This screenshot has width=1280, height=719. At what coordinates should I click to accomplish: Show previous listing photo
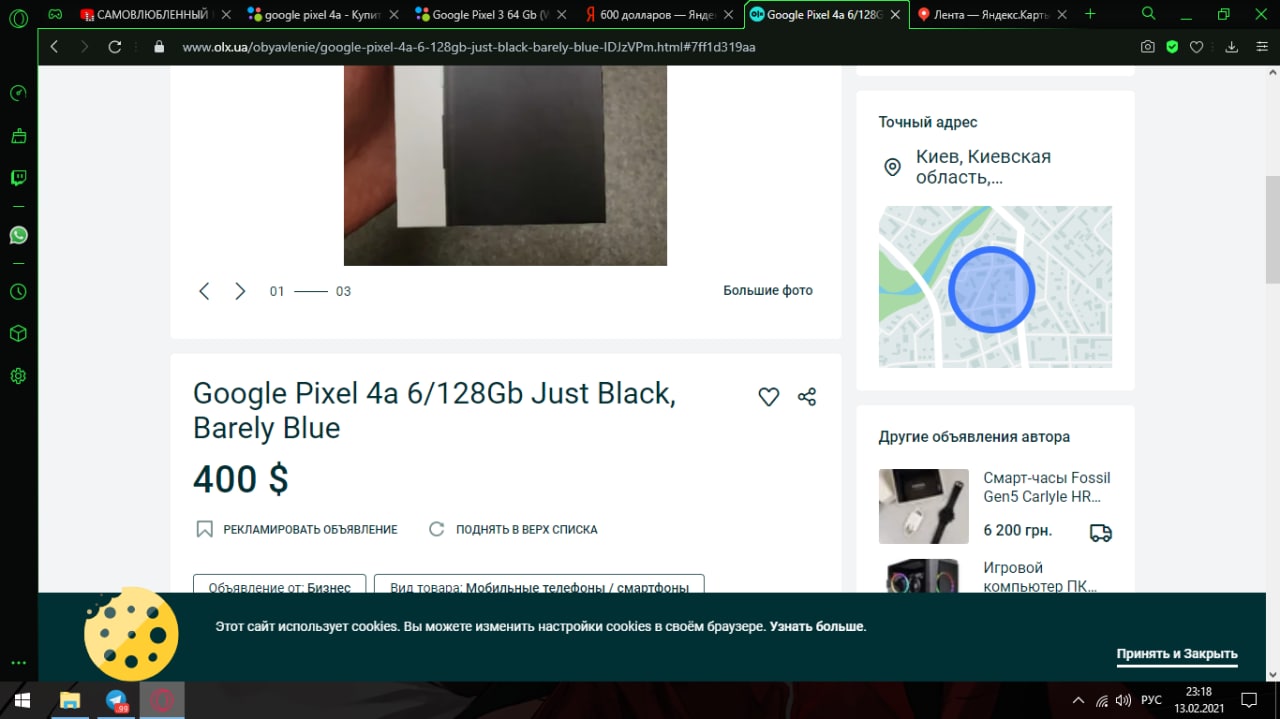pyautogui.click(x=204, y=291)
